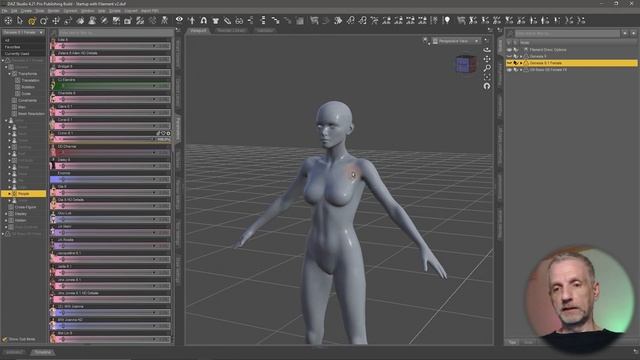Click the magnet-shaped toolbar icon
Image resolution: width=640 pixels, height=360 pixels.
pos(203,20)
